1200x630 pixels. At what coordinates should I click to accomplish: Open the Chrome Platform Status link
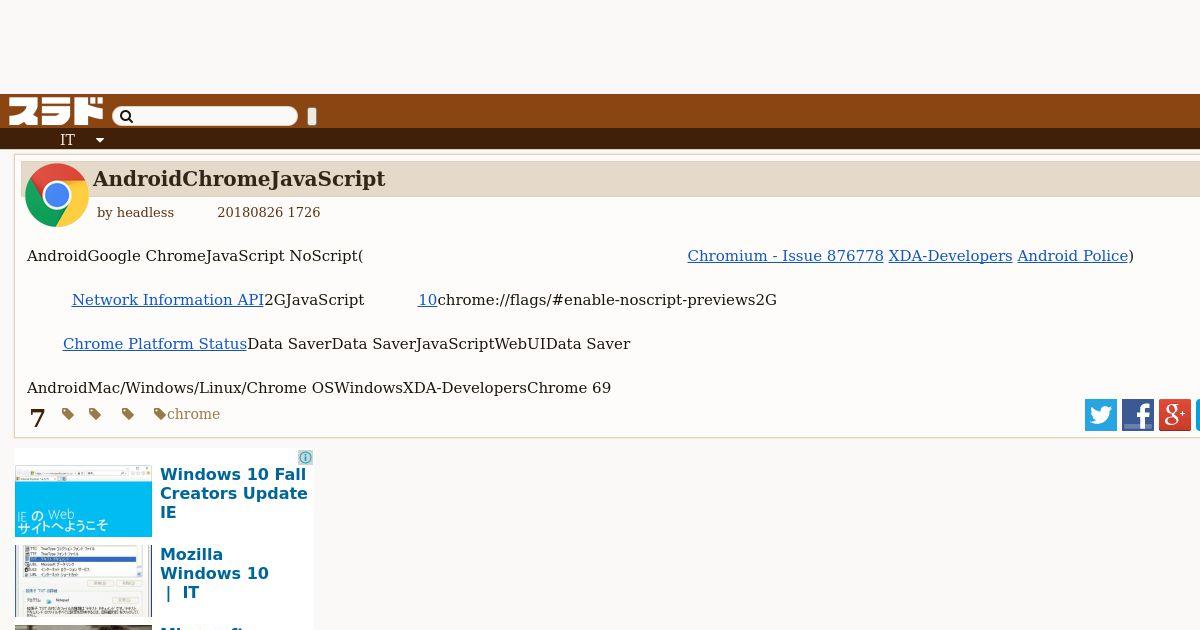[x=155, y=344]
